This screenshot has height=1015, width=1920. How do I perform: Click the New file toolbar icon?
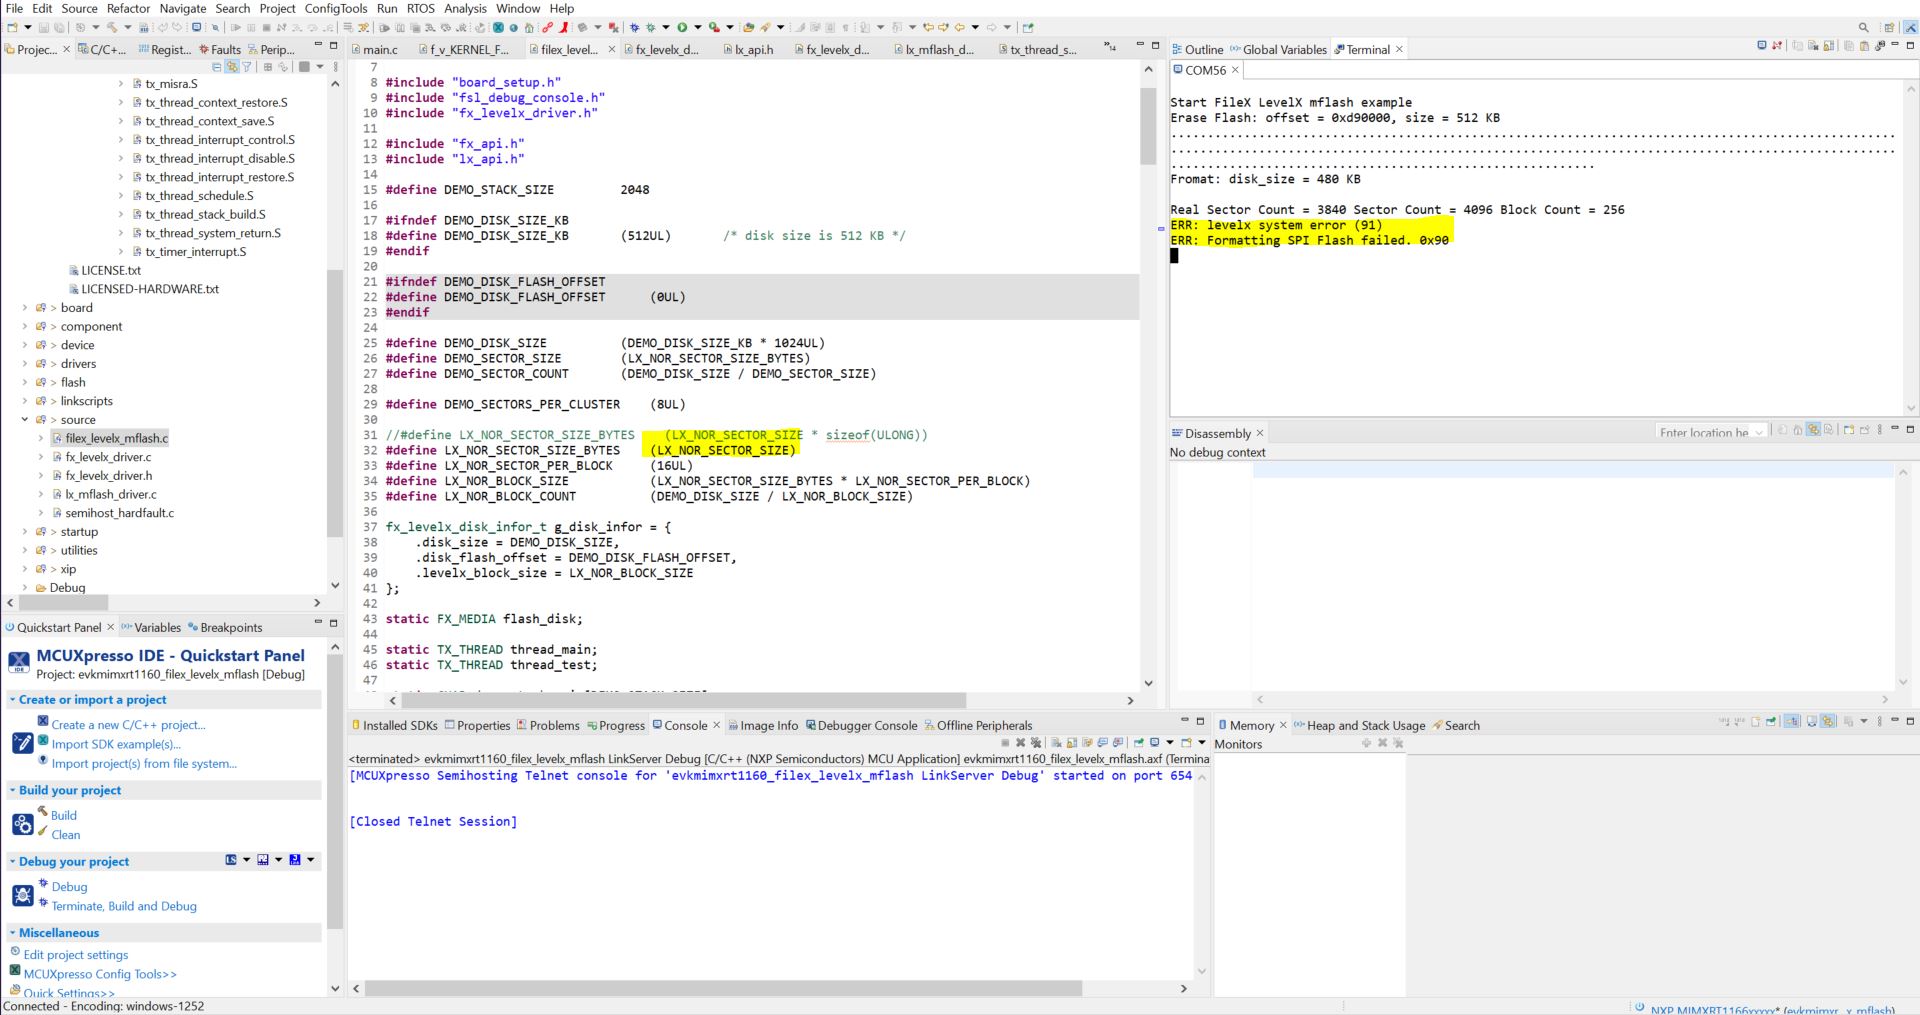click(x=11, y=28)
